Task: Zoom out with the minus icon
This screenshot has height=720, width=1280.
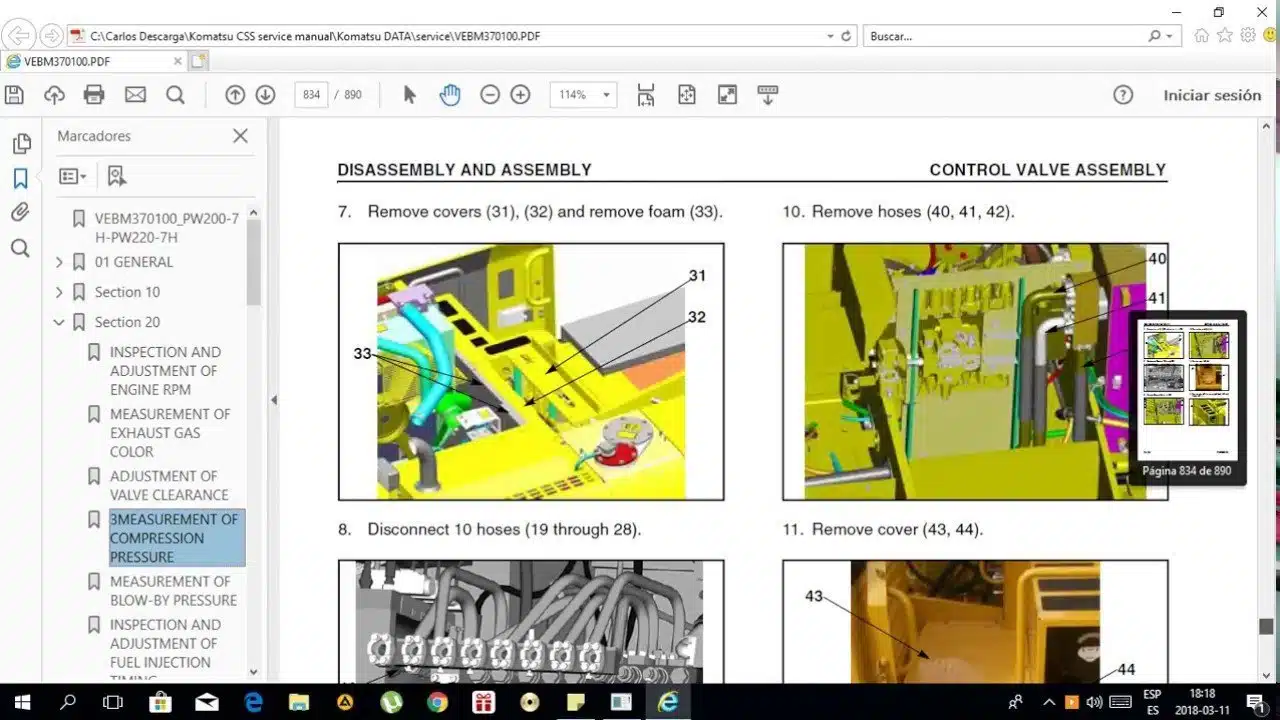Action: 490,95
